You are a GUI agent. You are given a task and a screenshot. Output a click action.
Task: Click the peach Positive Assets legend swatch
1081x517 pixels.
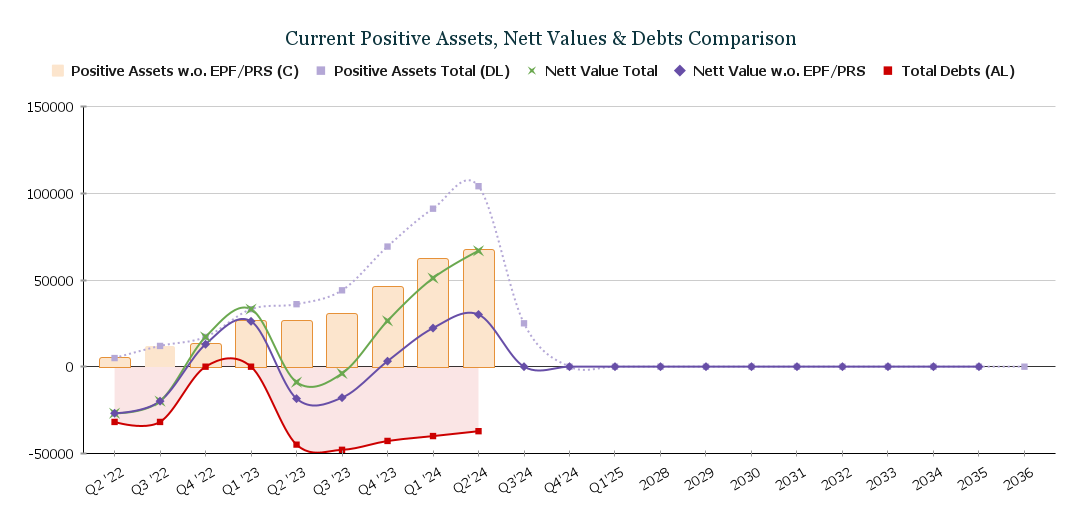(58, 71)
